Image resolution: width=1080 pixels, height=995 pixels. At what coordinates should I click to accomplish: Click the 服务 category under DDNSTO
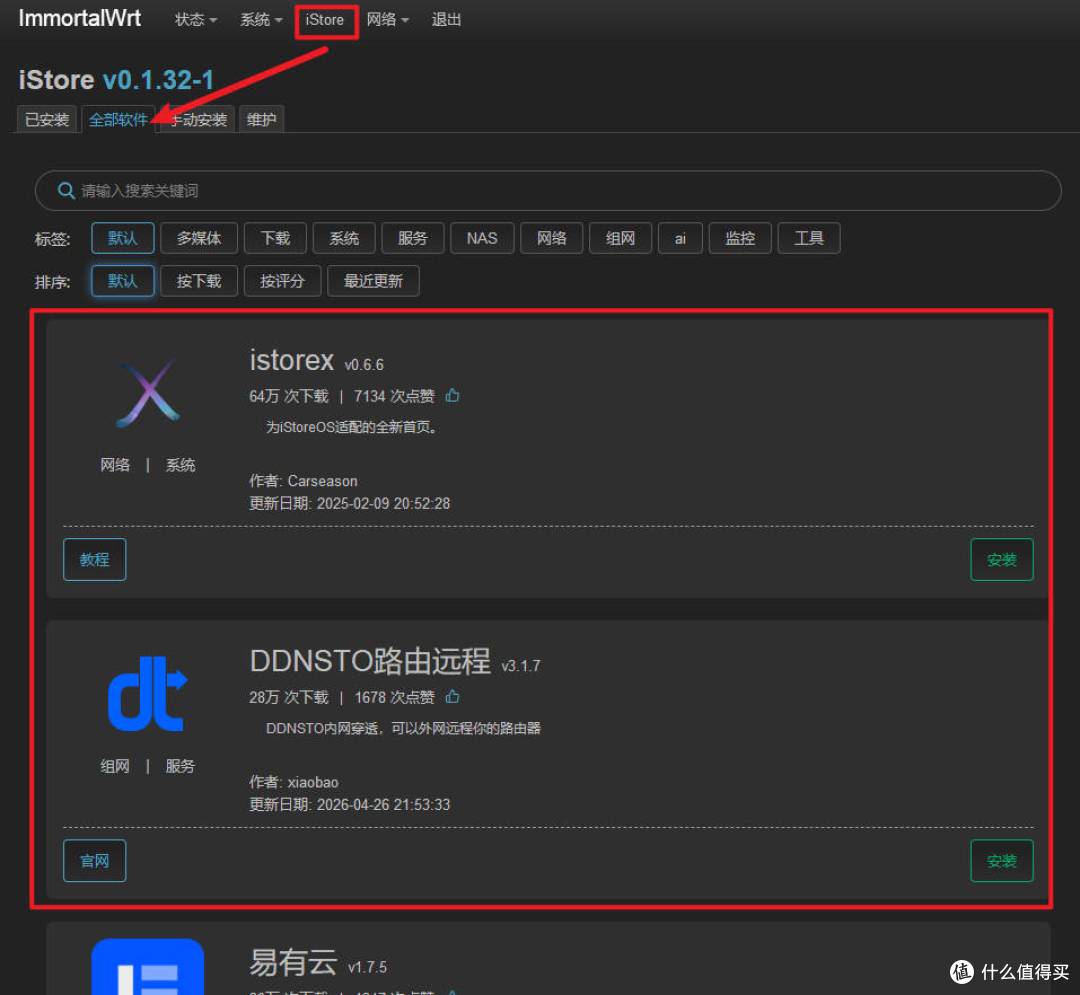180,766
